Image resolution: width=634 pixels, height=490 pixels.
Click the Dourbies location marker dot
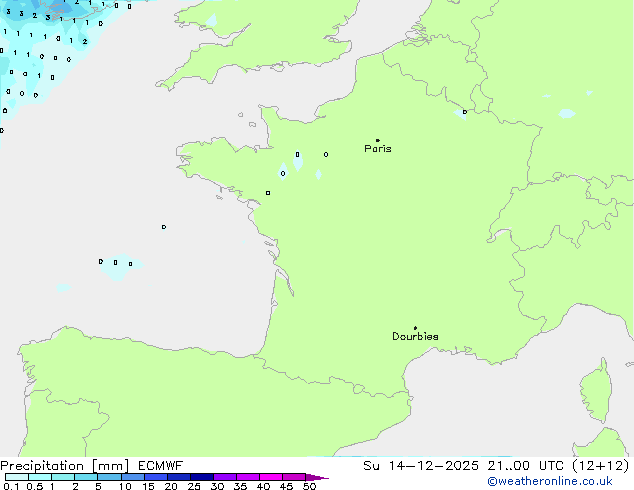click(415, 328)
